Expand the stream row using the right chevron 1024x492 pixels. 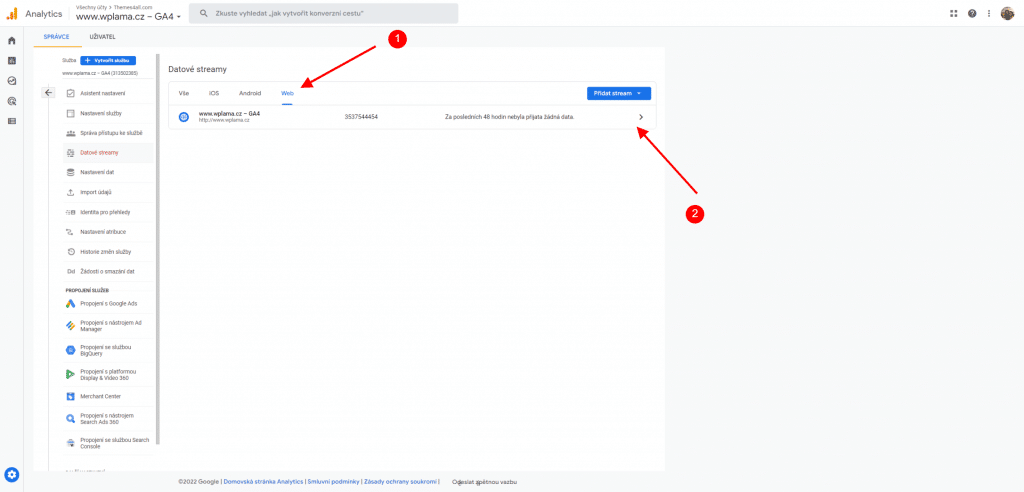coord(641,117)
